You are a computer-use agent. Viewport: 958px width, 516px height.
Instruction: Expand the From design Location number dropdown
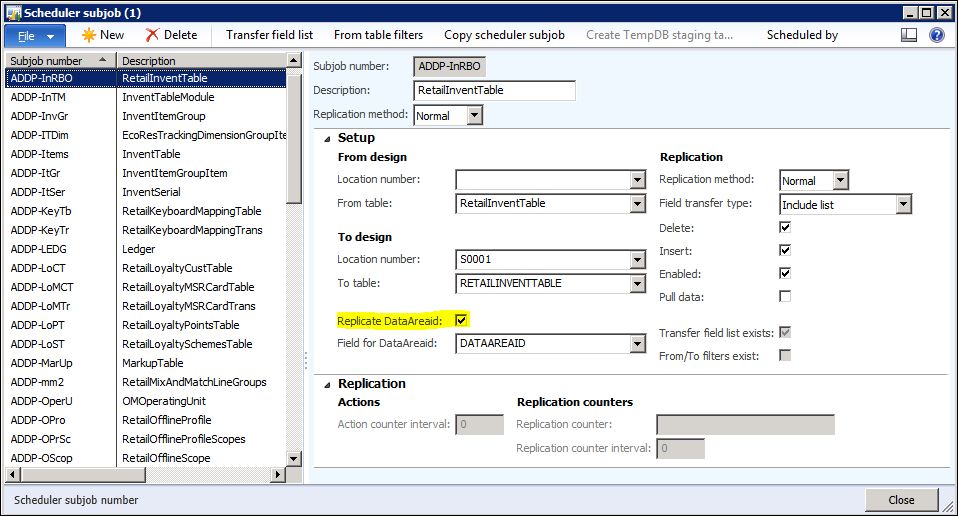tap(637, 180)
